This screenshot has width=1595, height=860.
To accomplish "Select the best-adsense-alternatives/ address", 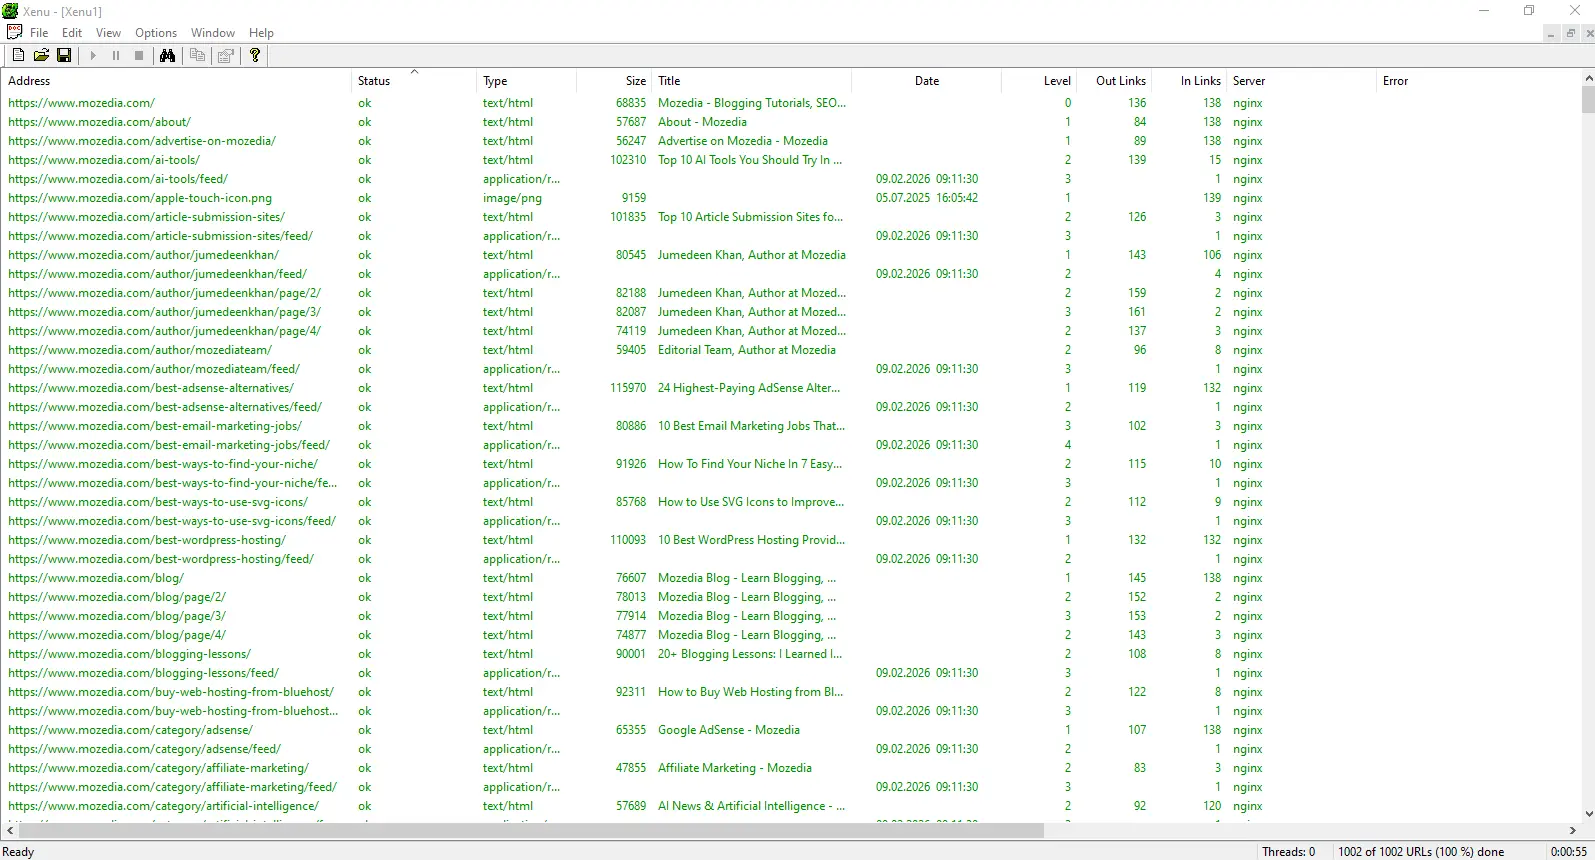I will click(151, 388).
